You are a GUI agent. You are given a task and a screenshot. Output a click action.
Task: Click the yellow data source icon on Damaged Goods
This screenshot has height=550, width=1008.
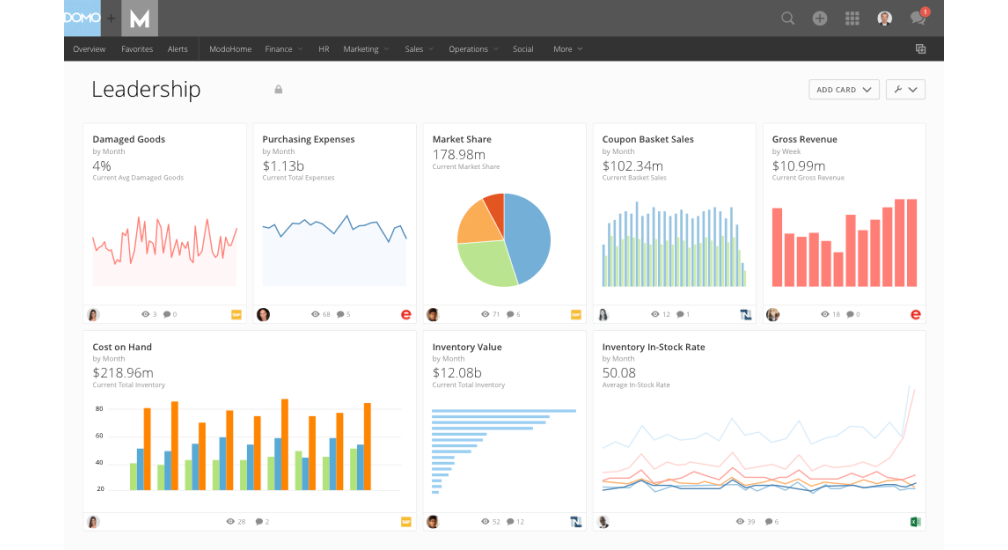237,315
